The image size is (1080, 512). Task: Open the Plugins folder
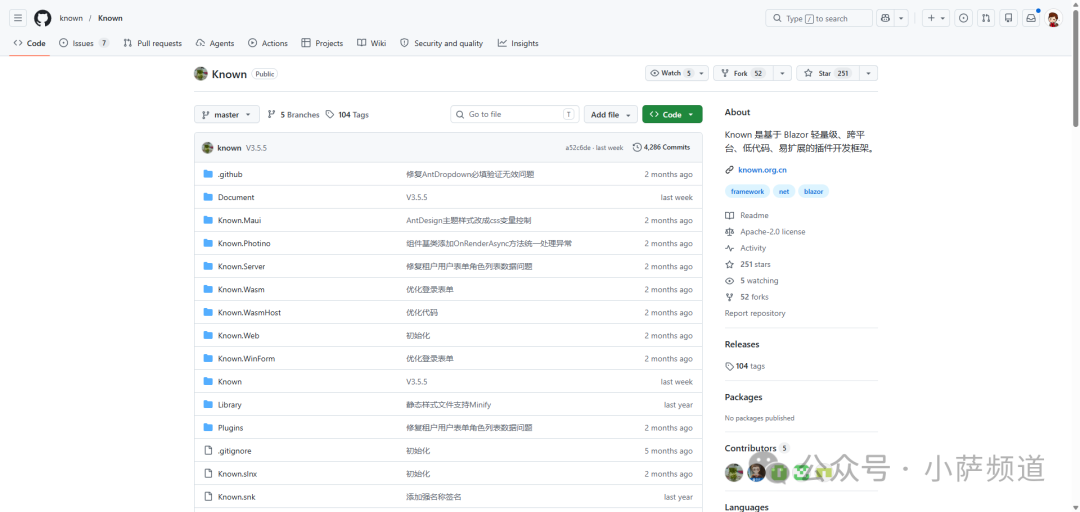[x=230, y=428]
